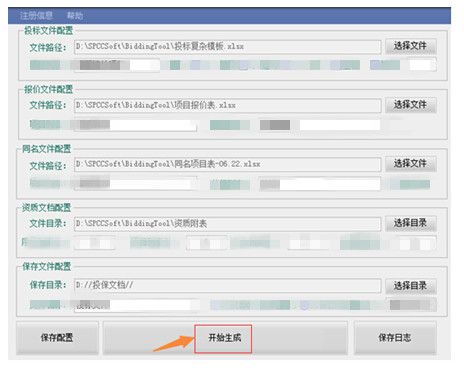This screenshot has width=464, height=370.
Task: Click the 保存日志 button
Action: 395,338
